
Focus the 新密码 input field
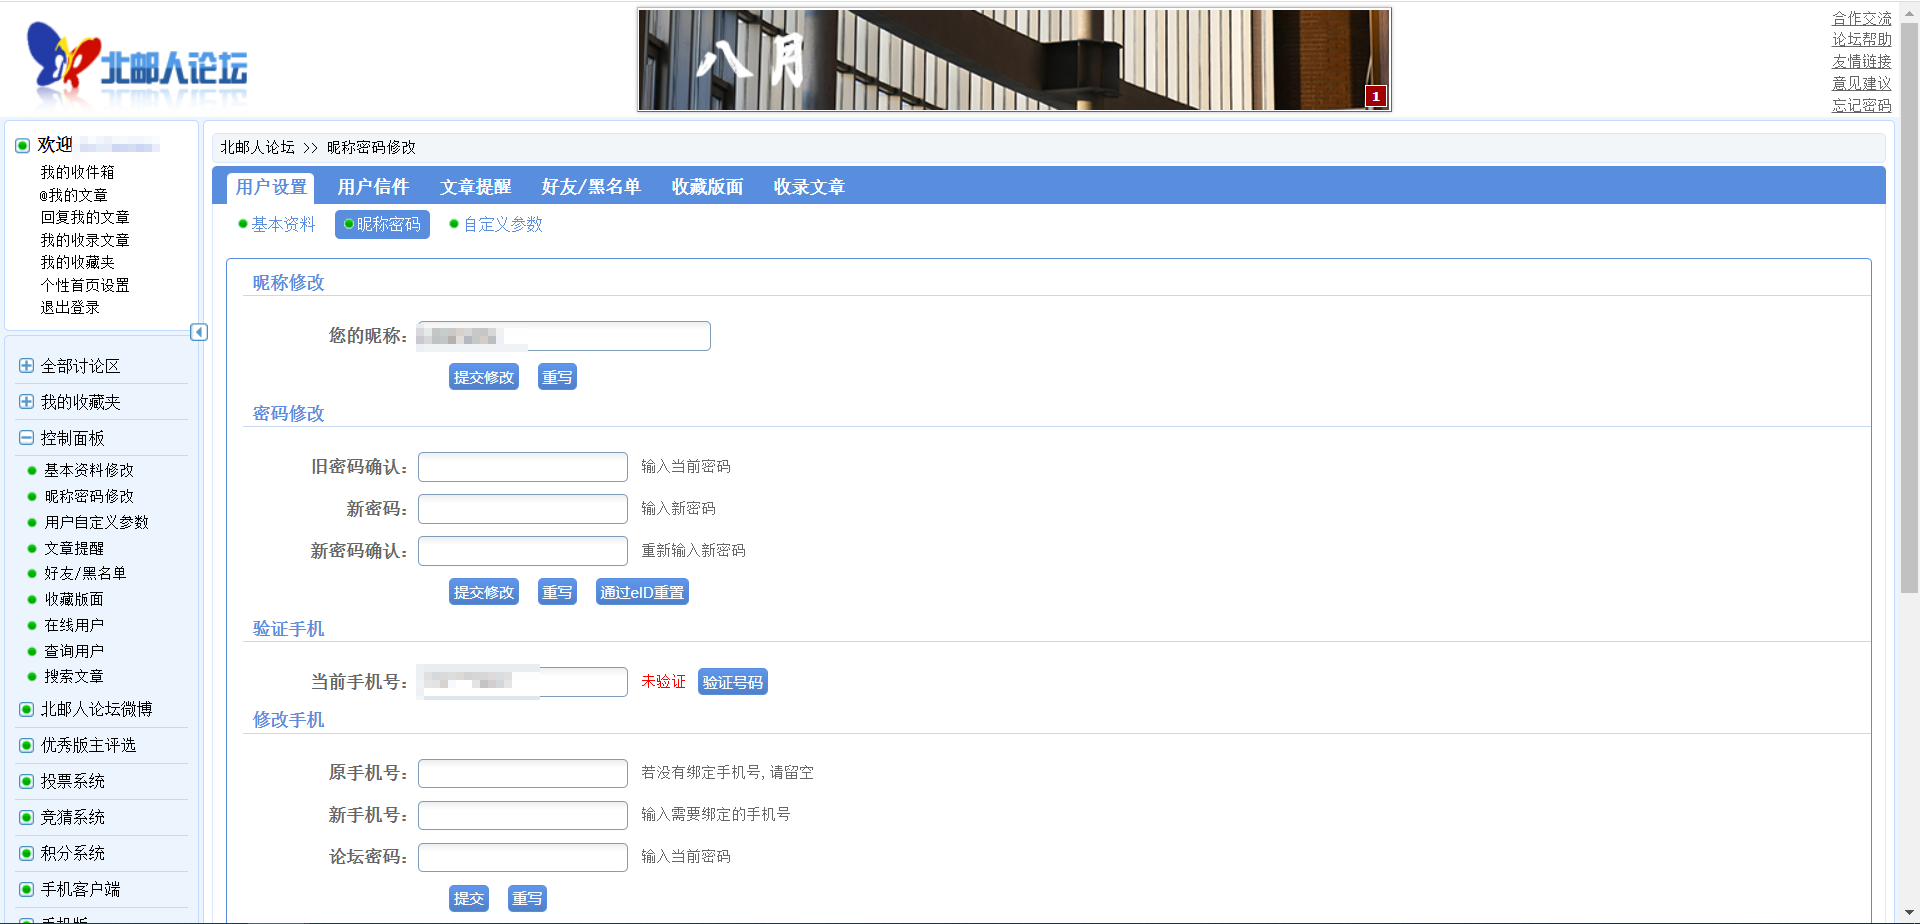point(523,509)
